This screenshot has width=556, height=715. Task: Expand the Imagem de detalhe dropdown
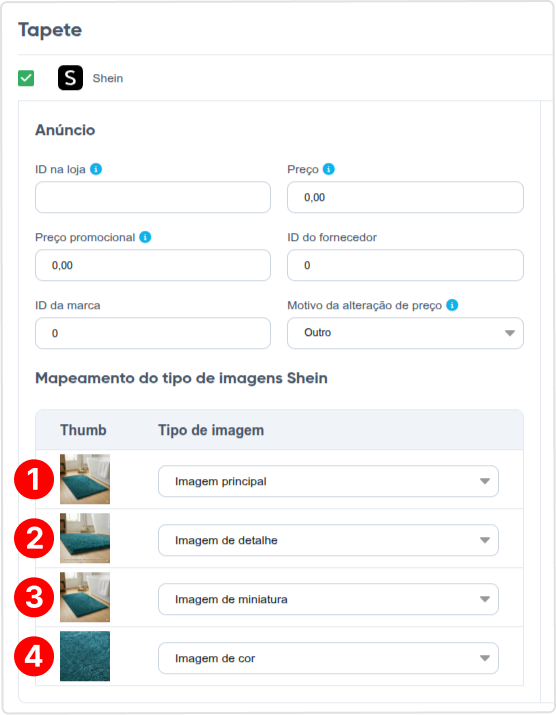click(328, 540)
